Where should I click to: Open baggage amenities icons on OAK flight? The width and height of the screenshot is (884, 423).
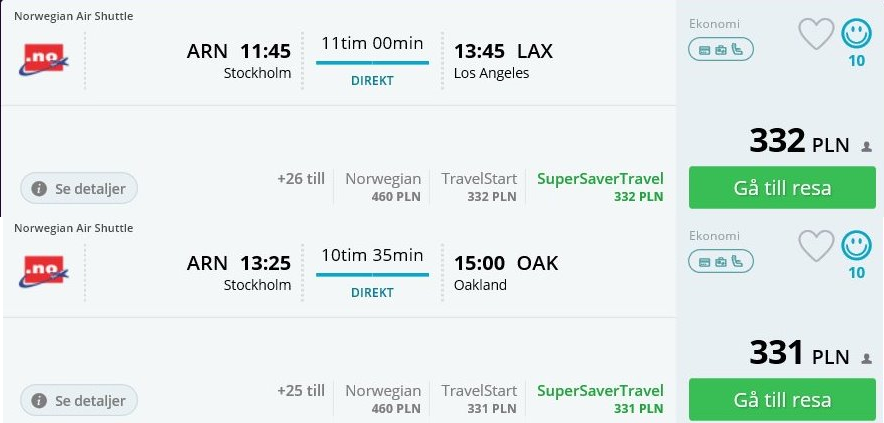coord(721,262)
